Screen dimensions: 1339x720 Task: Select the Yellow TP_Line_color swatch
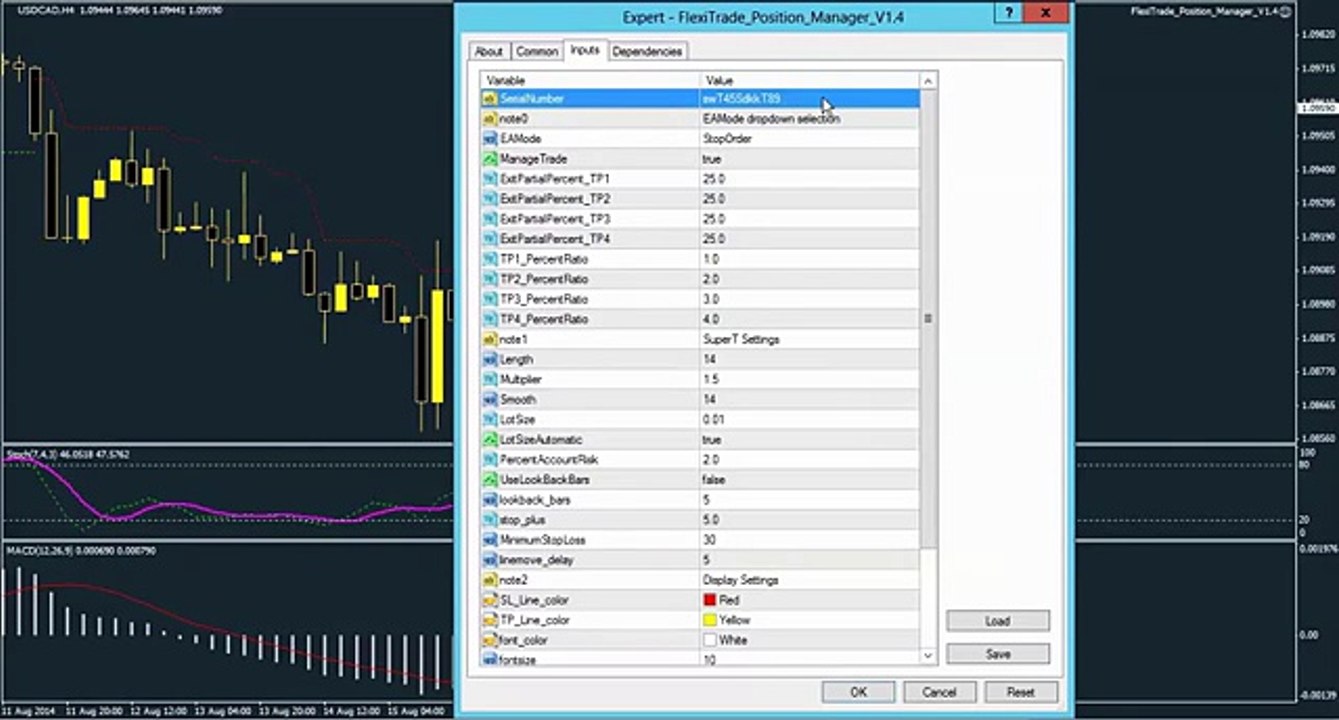(x=710, y=620)
